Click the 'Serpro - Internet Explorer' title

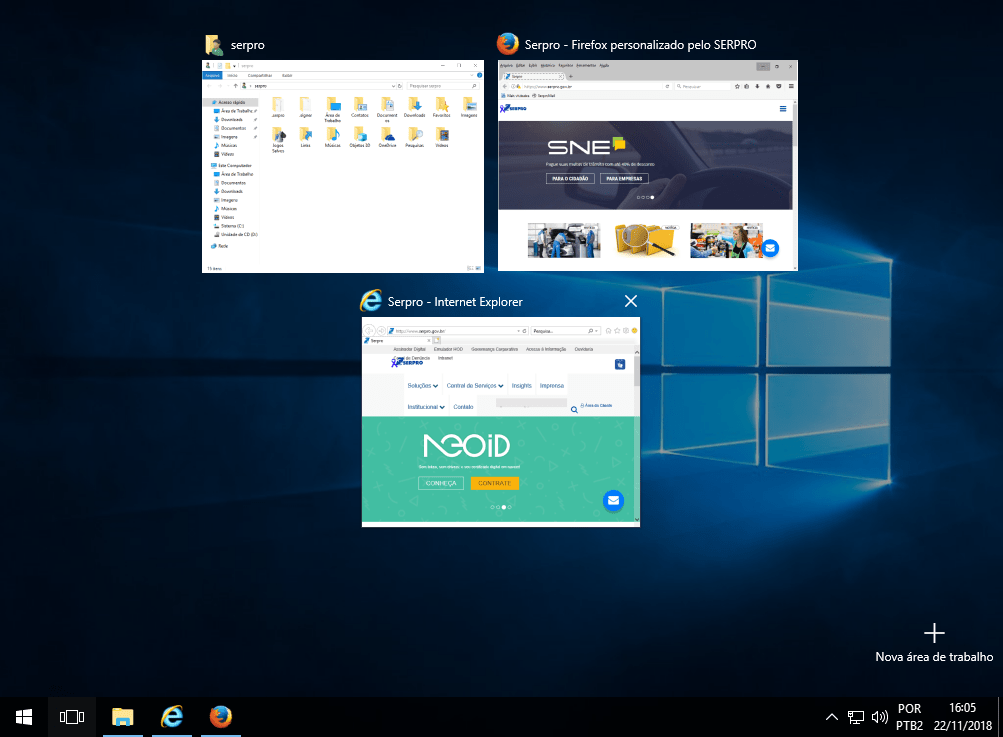tap(455, 302)
